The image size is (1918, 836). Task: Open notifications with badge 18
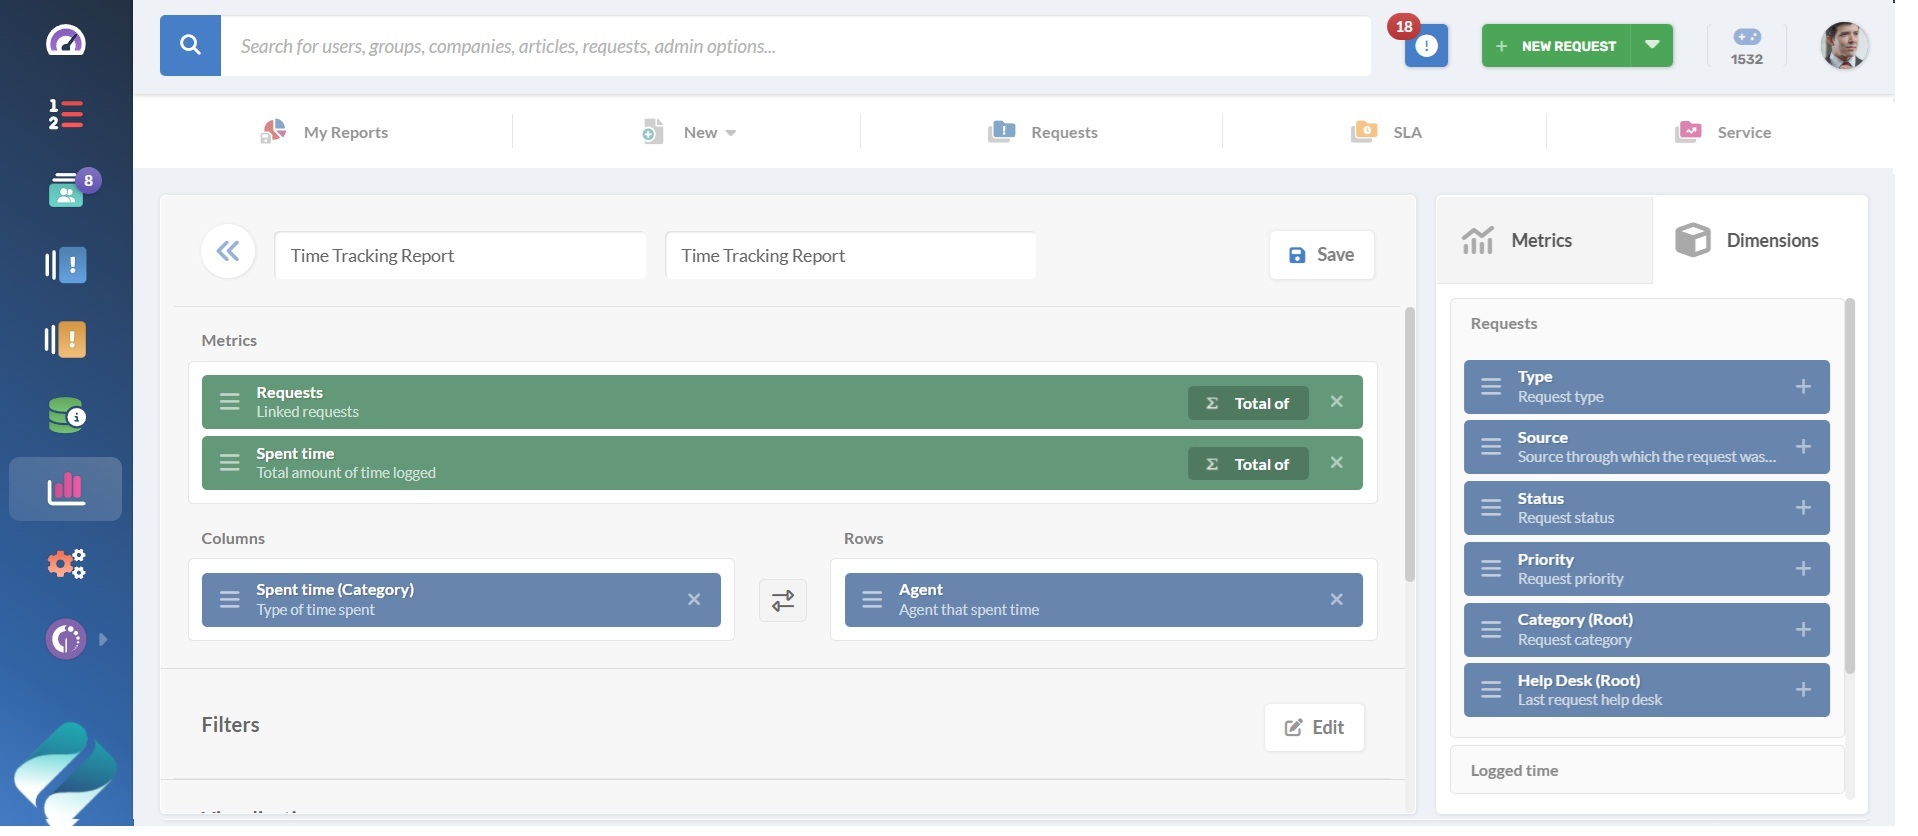pyautogui.click(x=1425, y=46)
